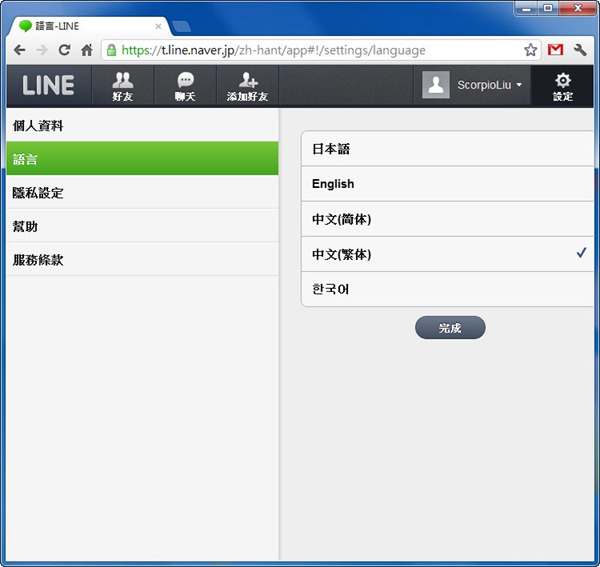600x567 pixels.
Task: Choose 日本語 as the language
Action: point(448,149)
